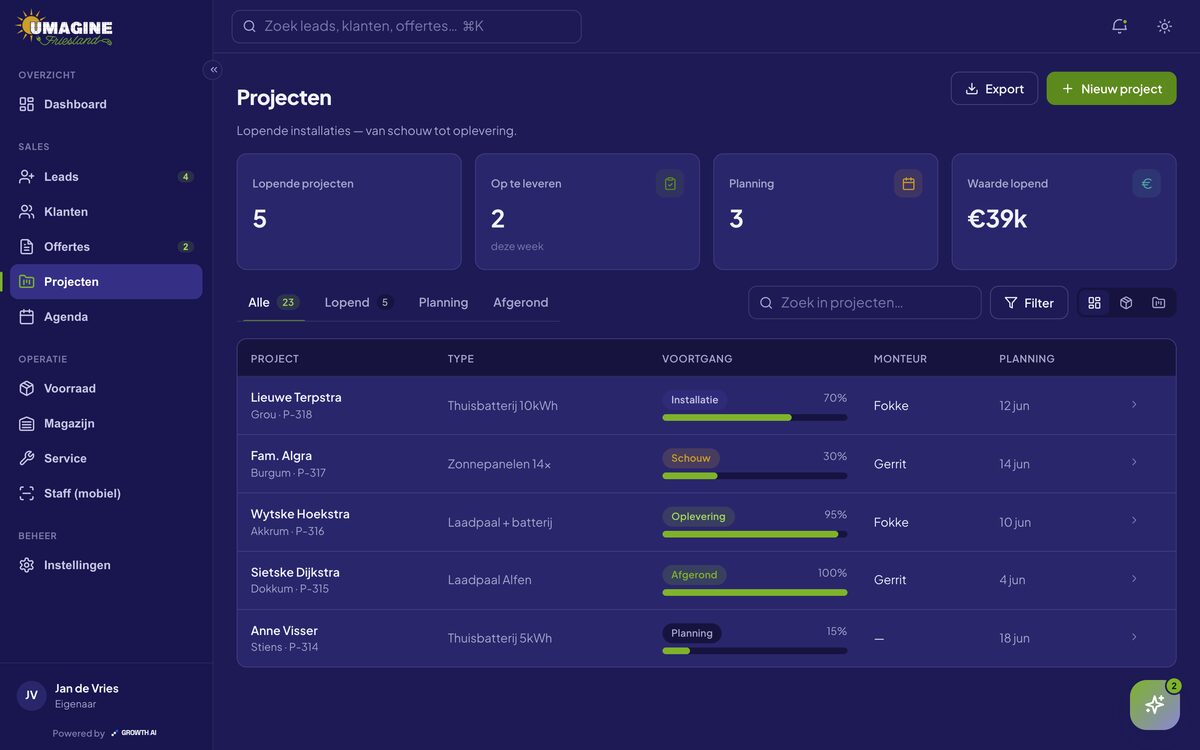
Task: Switch to the dashboard-grid view icon
Action: (x=1094, y=303)
